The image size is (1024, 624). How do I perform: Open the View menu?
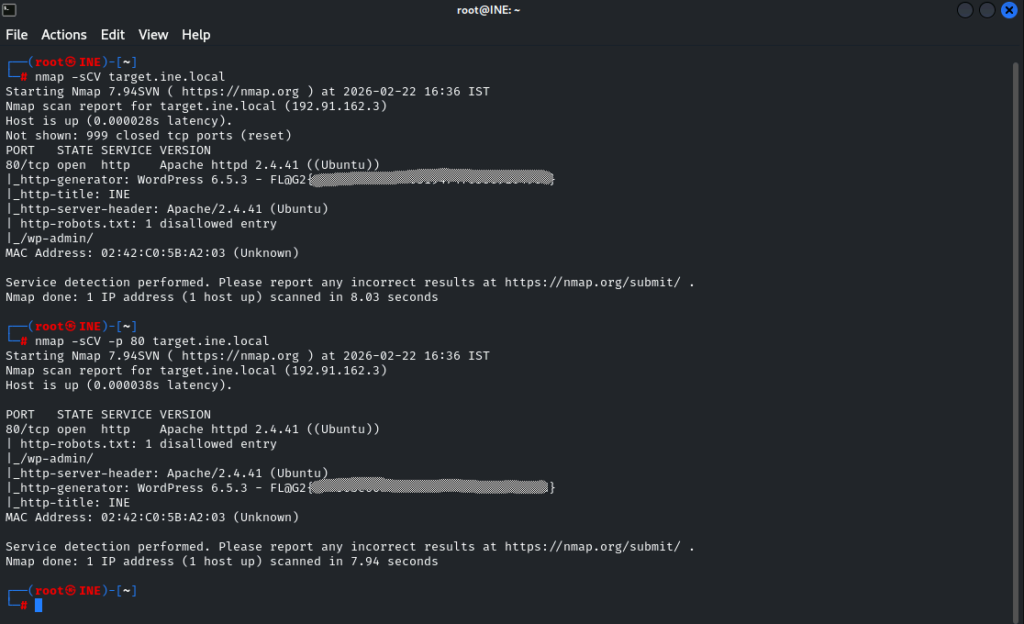tap(153, 35)
